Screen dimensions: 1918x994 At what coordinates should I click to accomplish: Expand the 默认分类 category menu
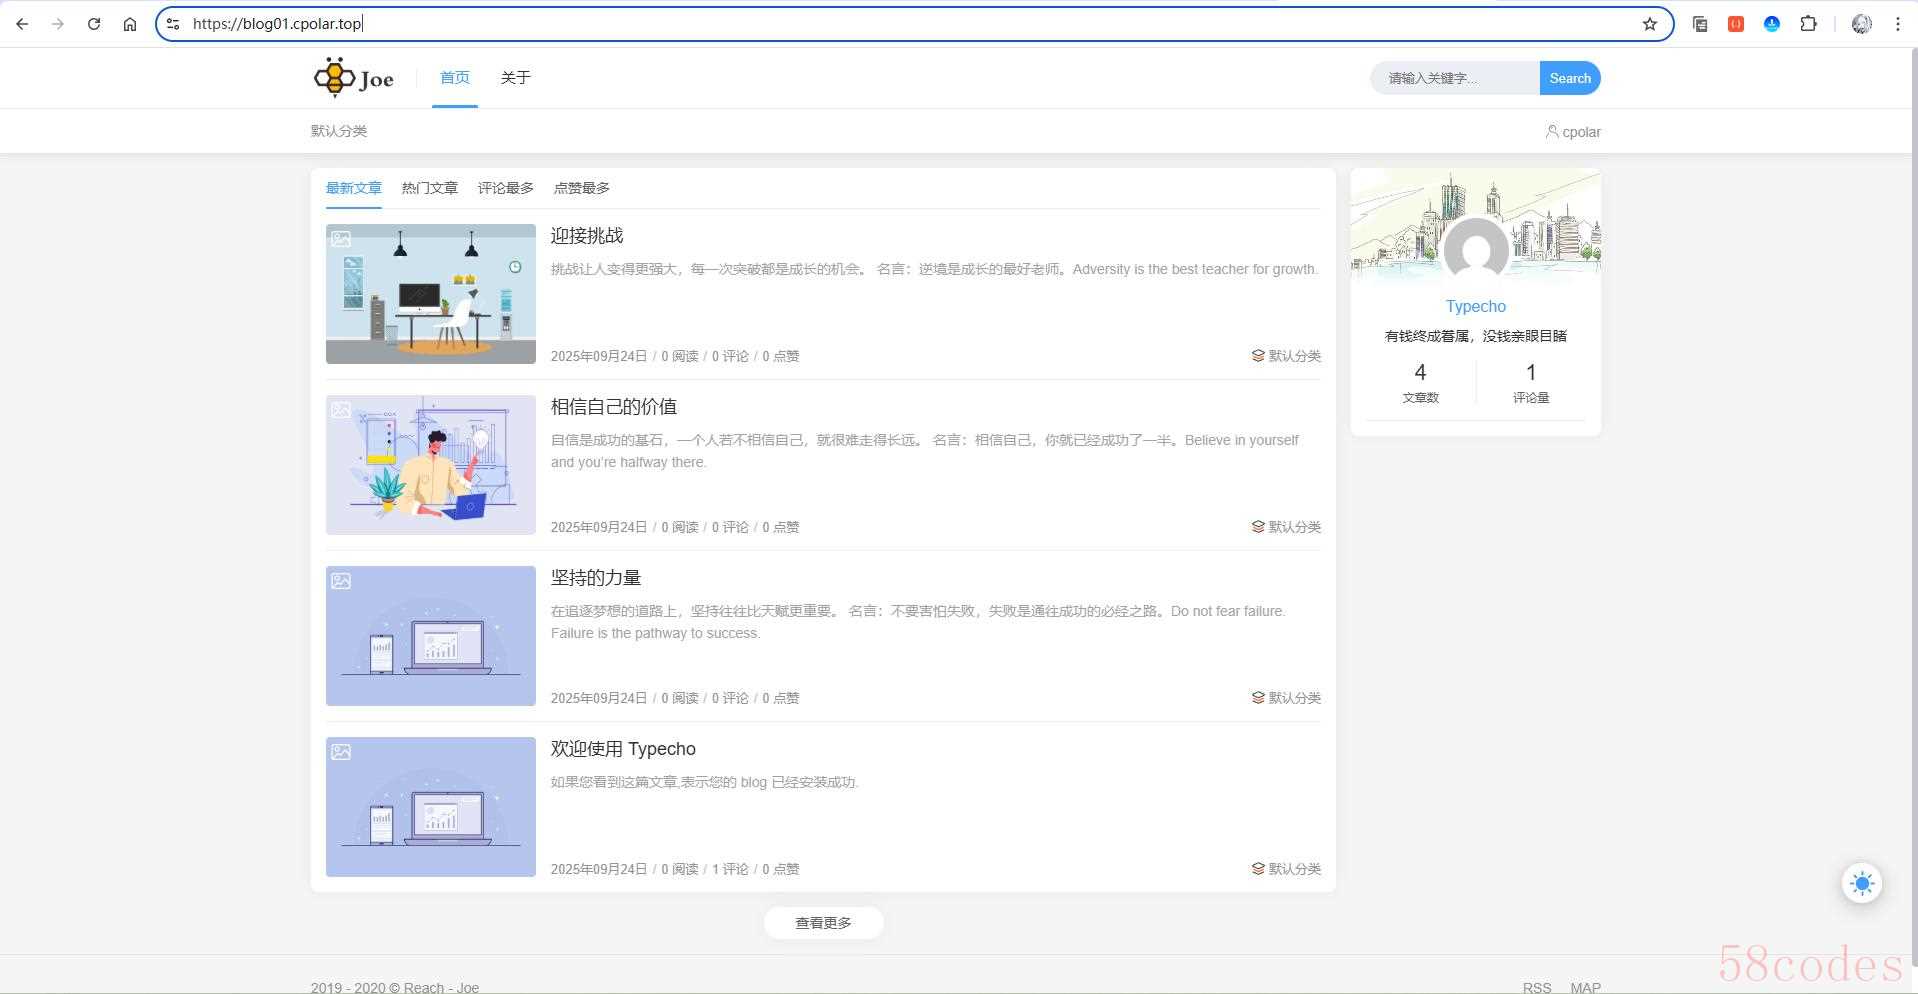339,131
